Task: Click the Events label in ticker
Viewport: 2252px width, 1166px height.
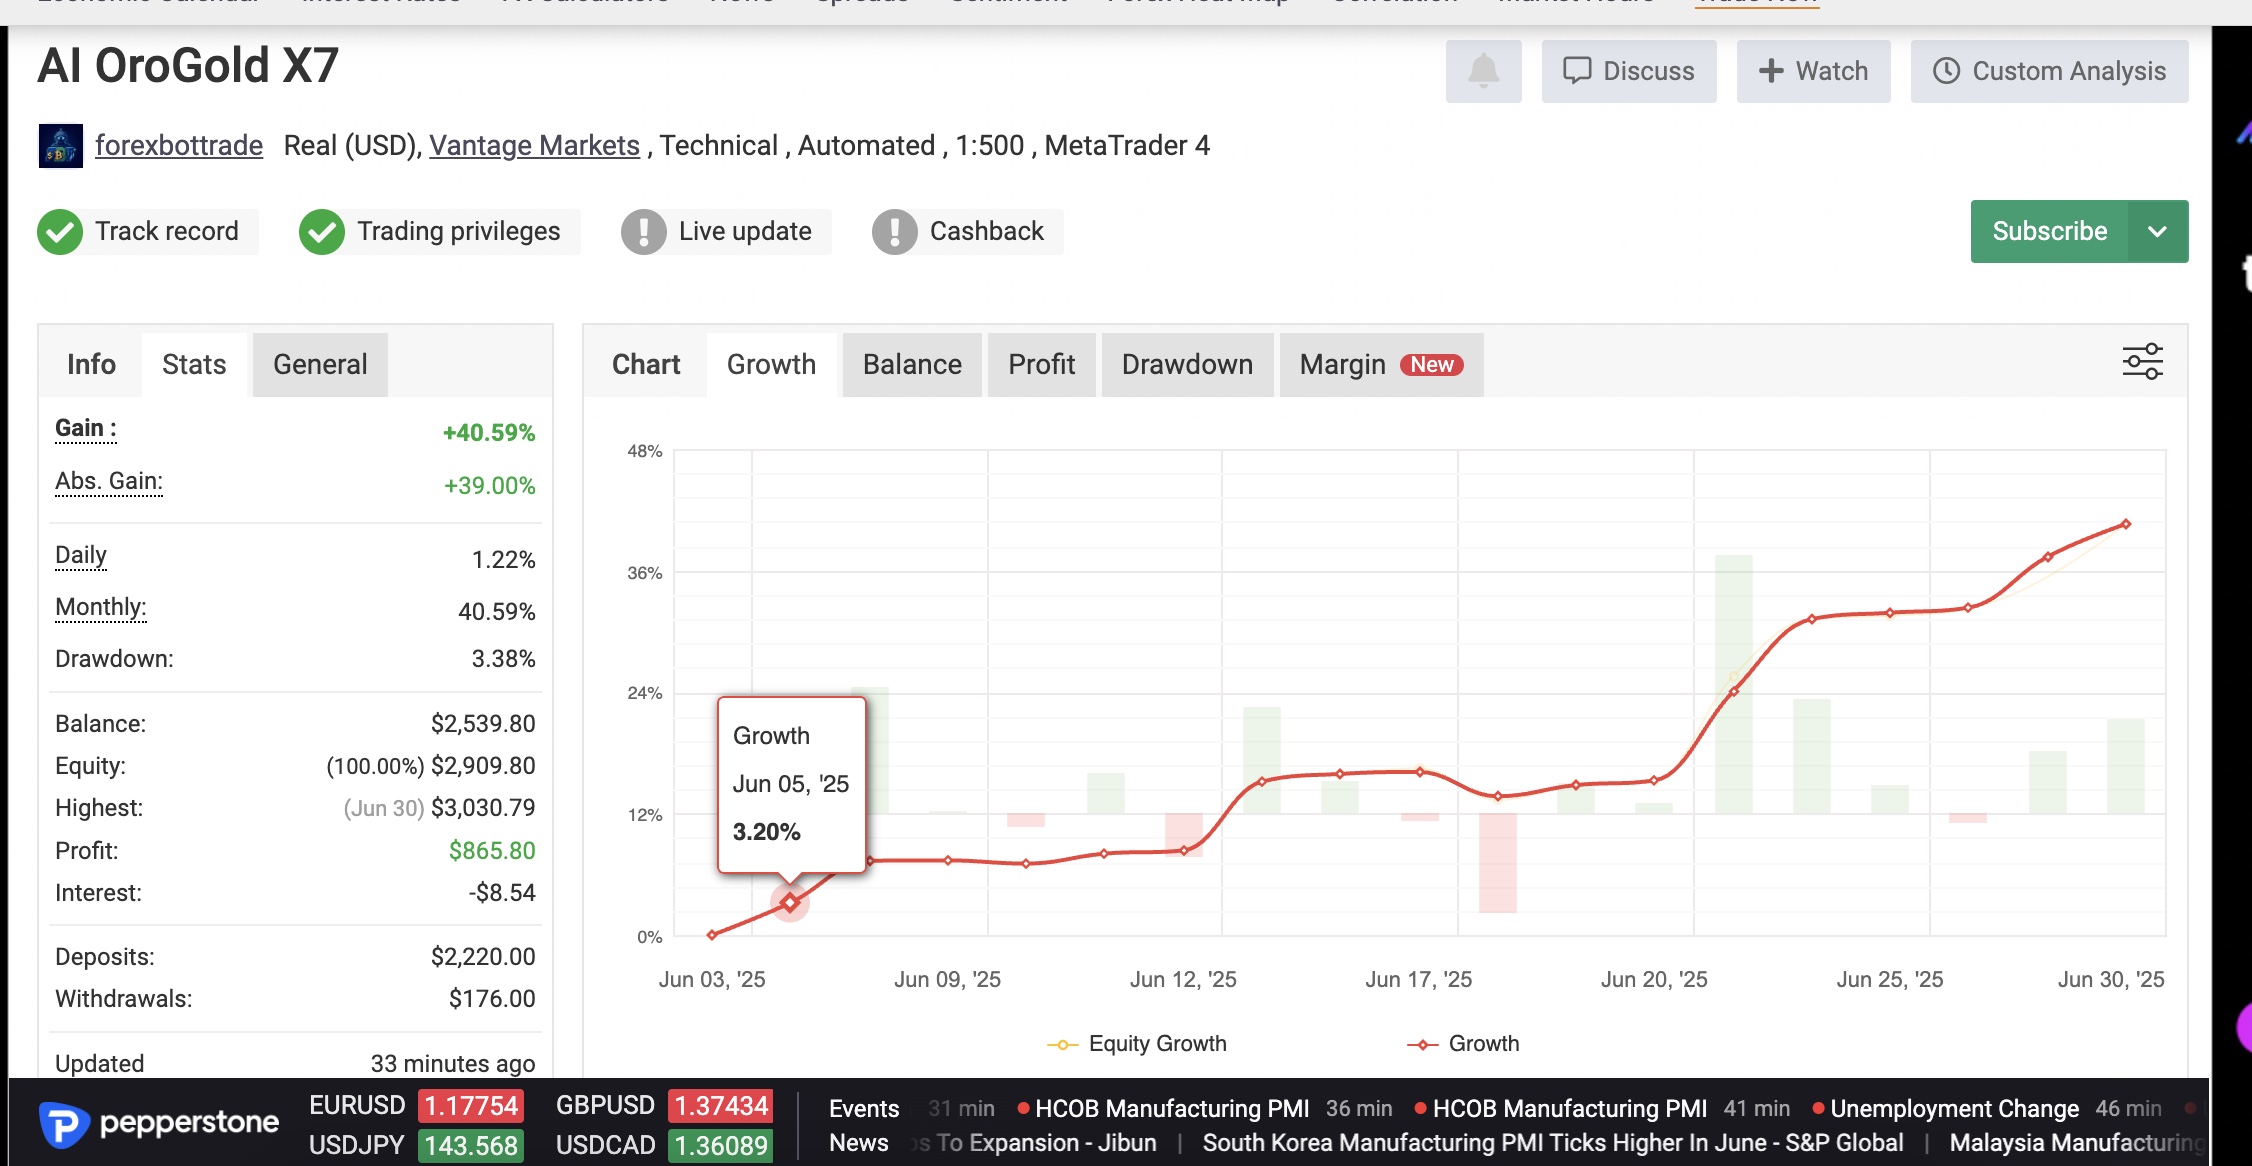Action: coord(864,1109)
